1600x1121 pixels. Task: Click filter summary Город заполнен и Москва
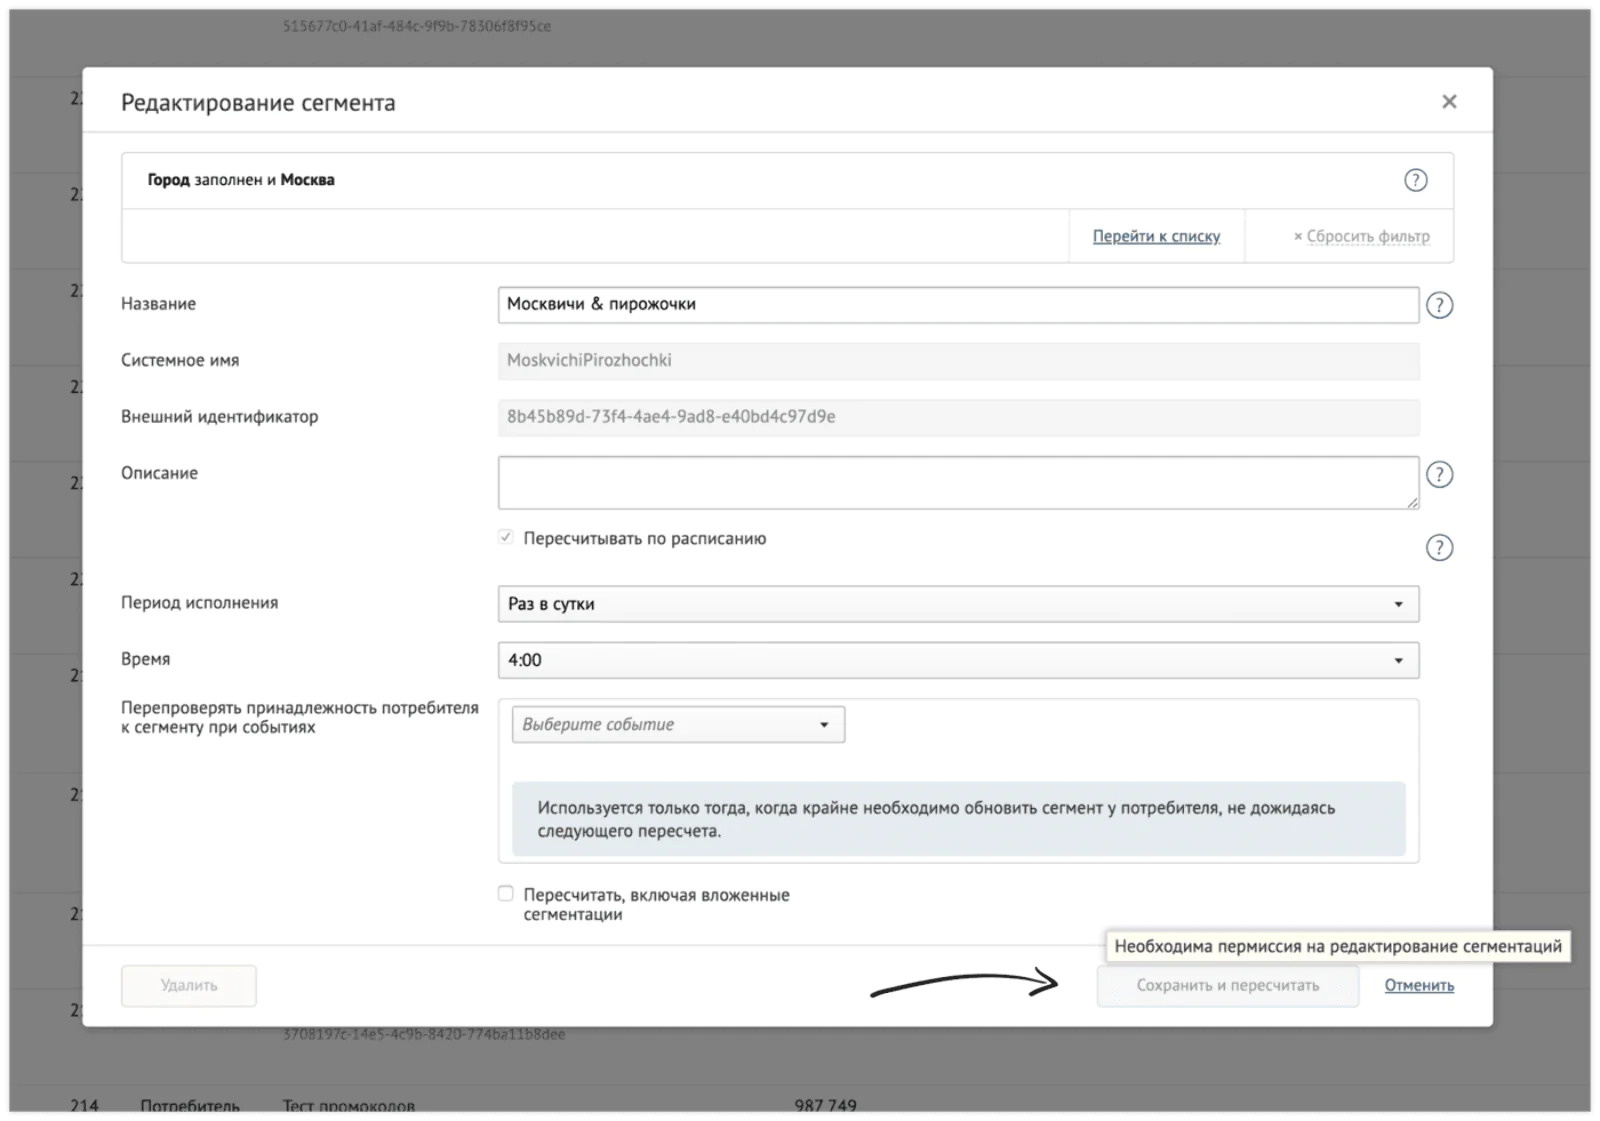click(x=241, y=180)
